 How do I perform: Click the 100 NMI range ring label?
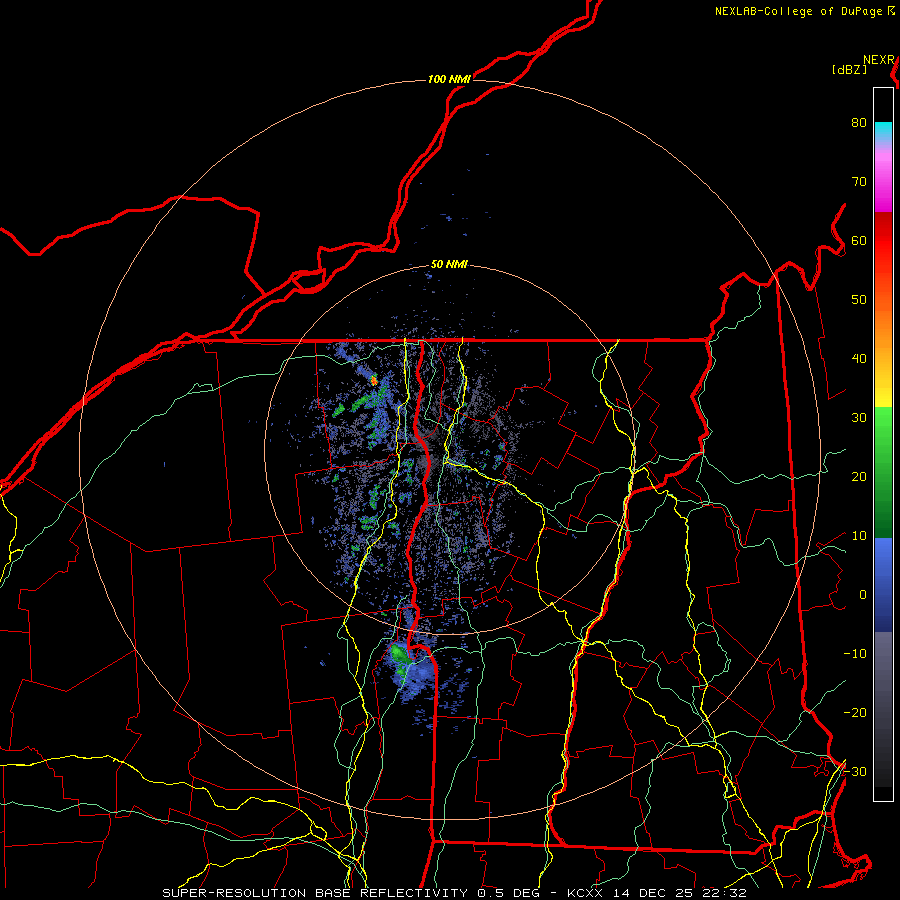449,79
